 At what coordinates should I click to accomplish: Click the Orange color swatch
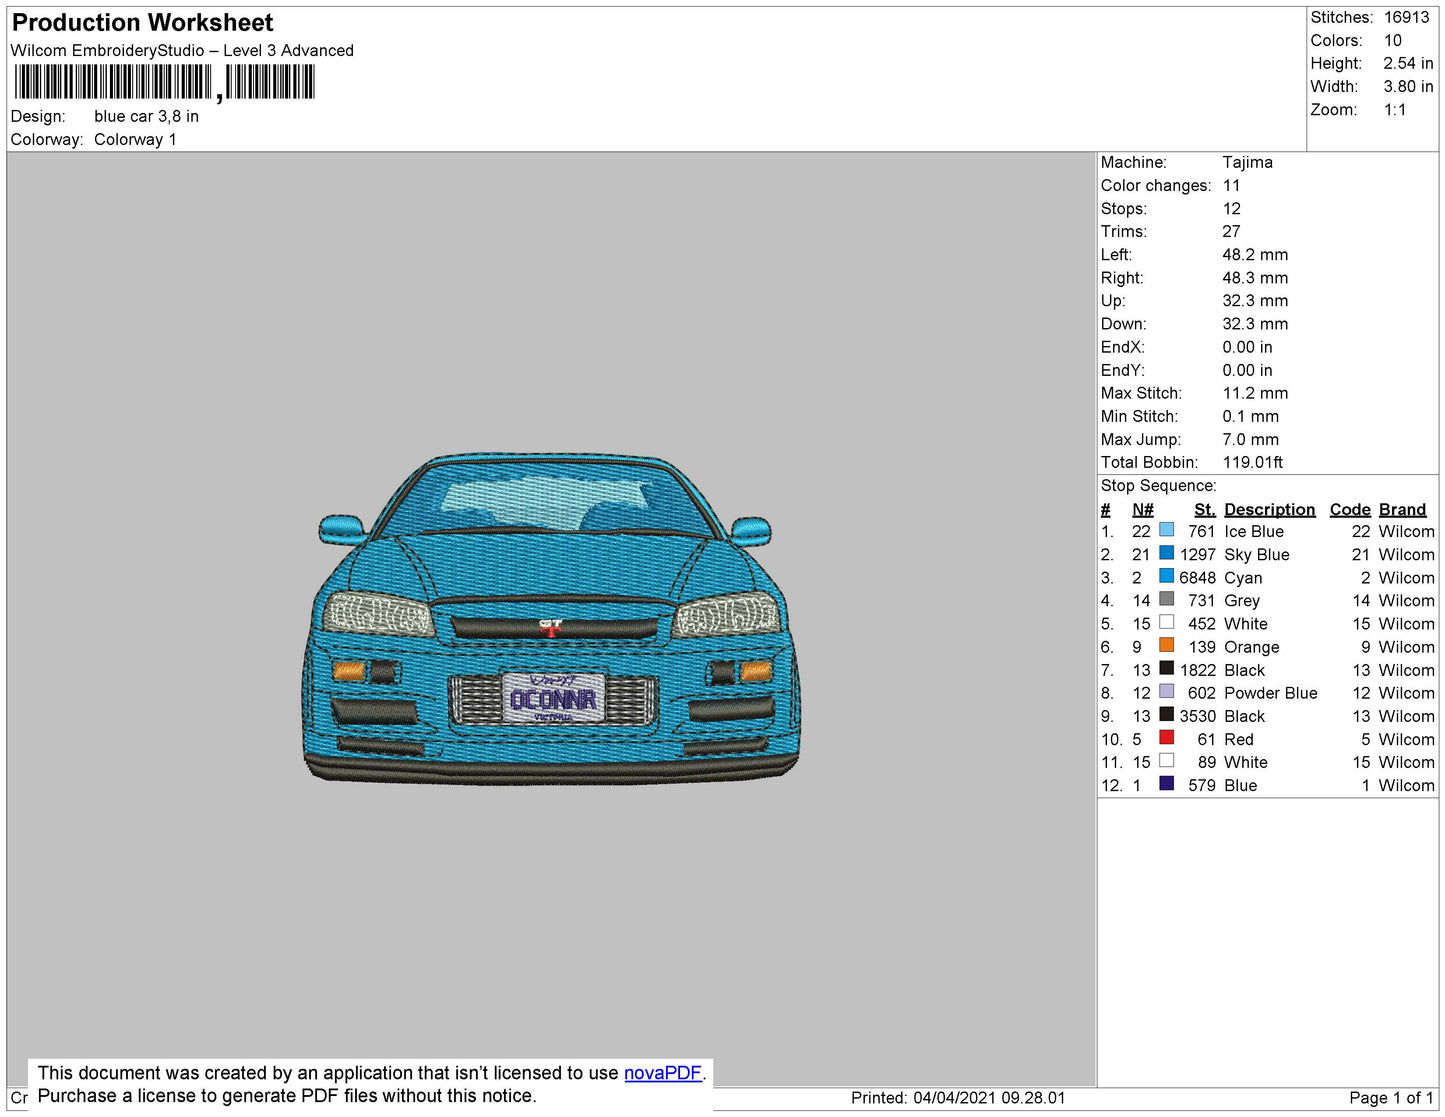1166,646
